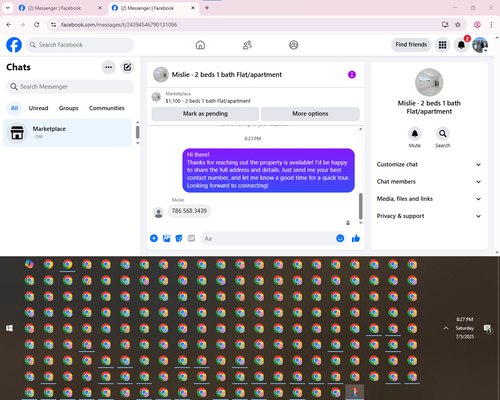Viewport: 500px width, 400px height.
Task: Click the Facebook logo
Action: (x=14, y=45)
